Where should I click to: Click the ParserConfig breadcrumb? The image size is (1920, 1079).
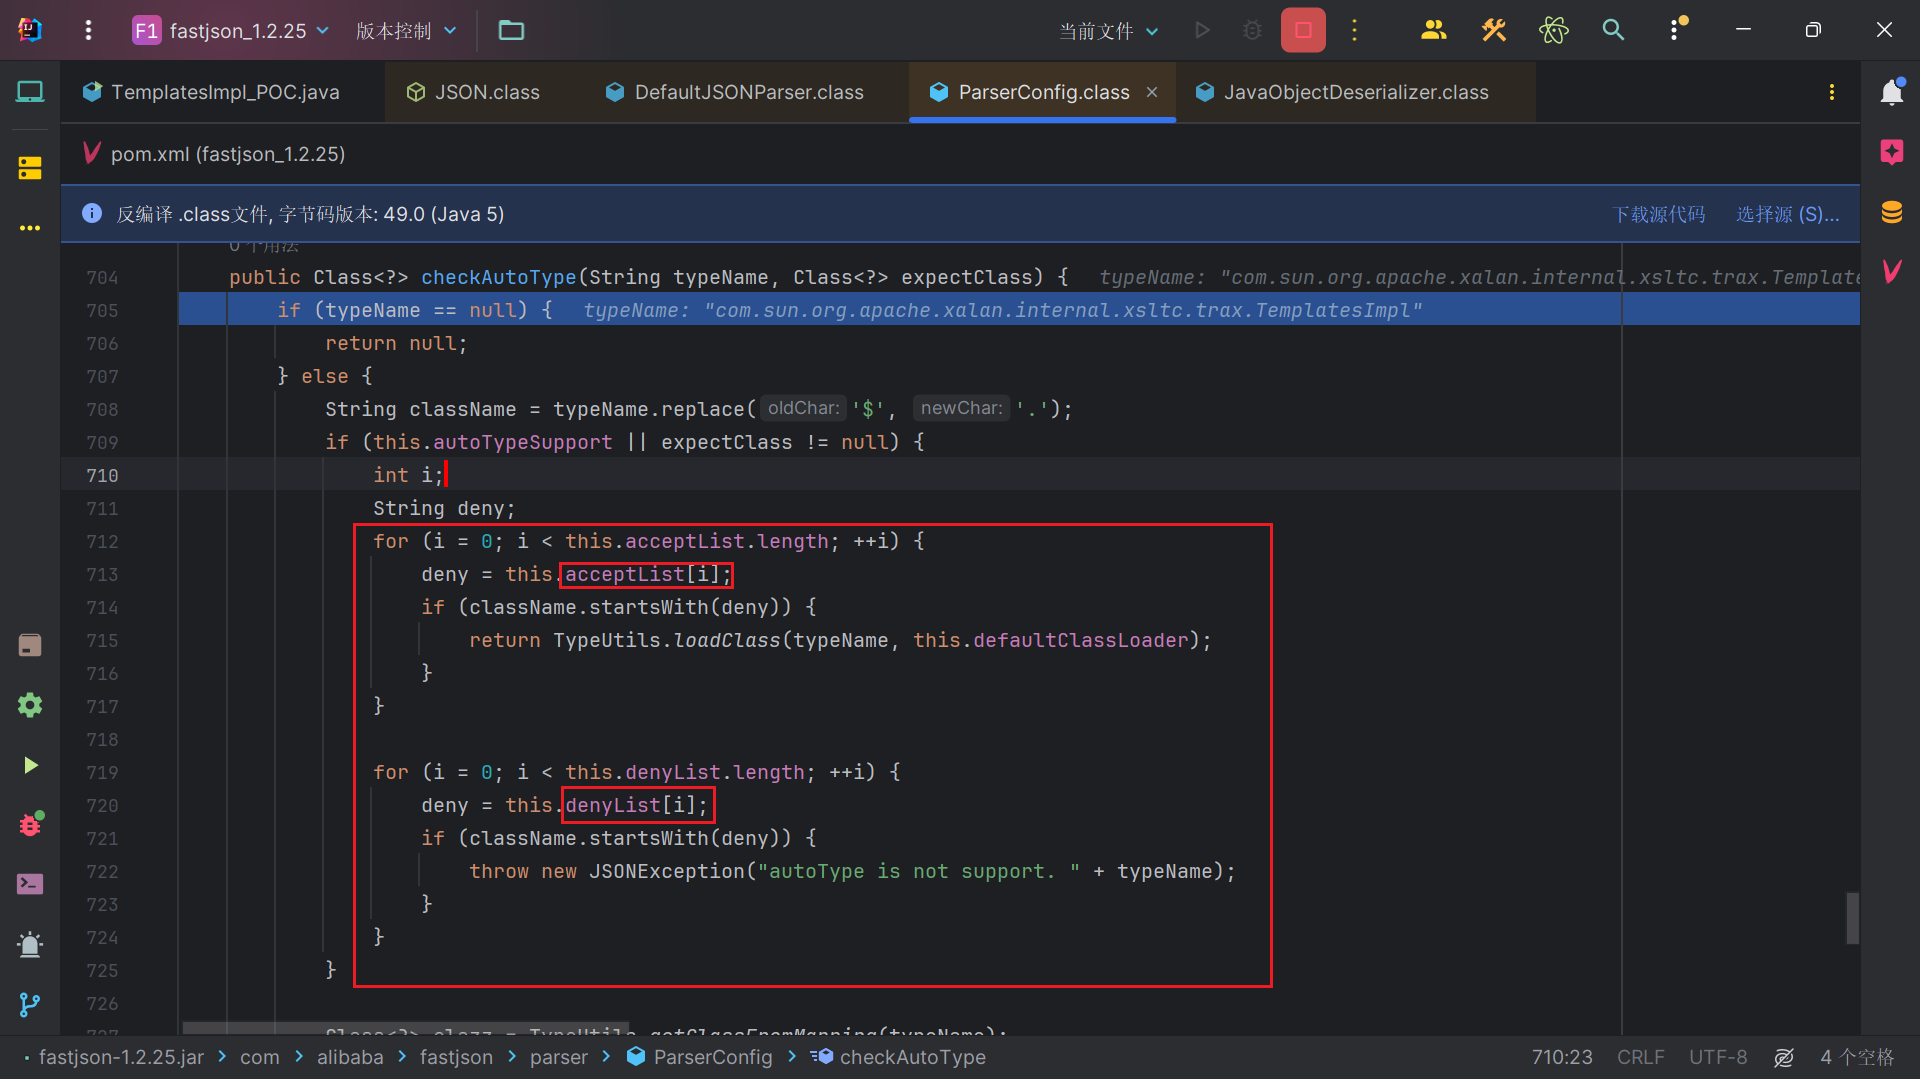[x=700, y=1057]
